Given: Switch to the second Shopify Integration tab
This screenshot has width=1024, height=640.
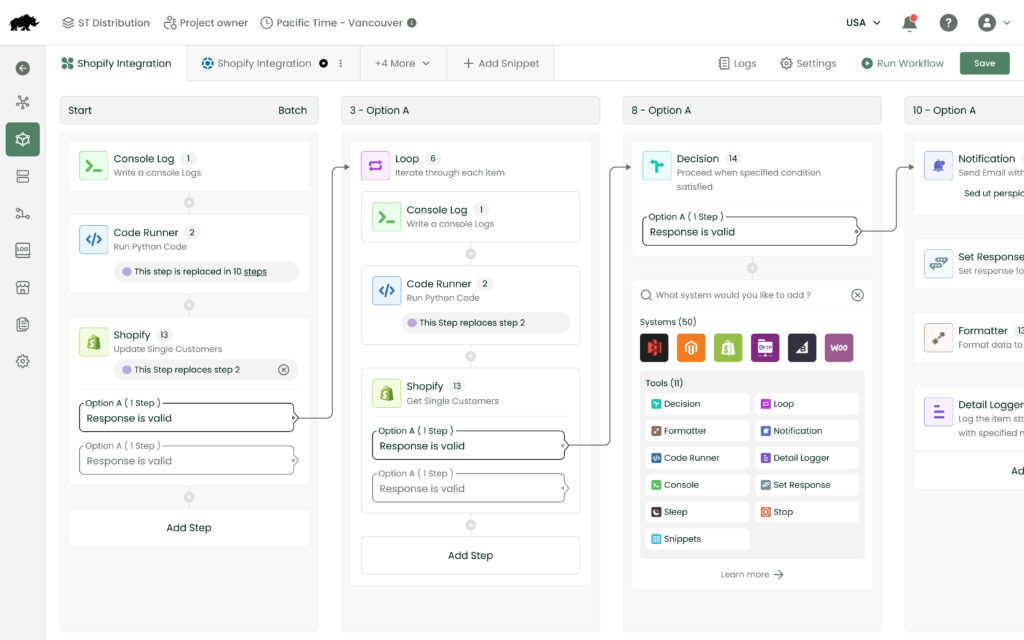Looking at the screenshot, I should [x=264, y=63].
